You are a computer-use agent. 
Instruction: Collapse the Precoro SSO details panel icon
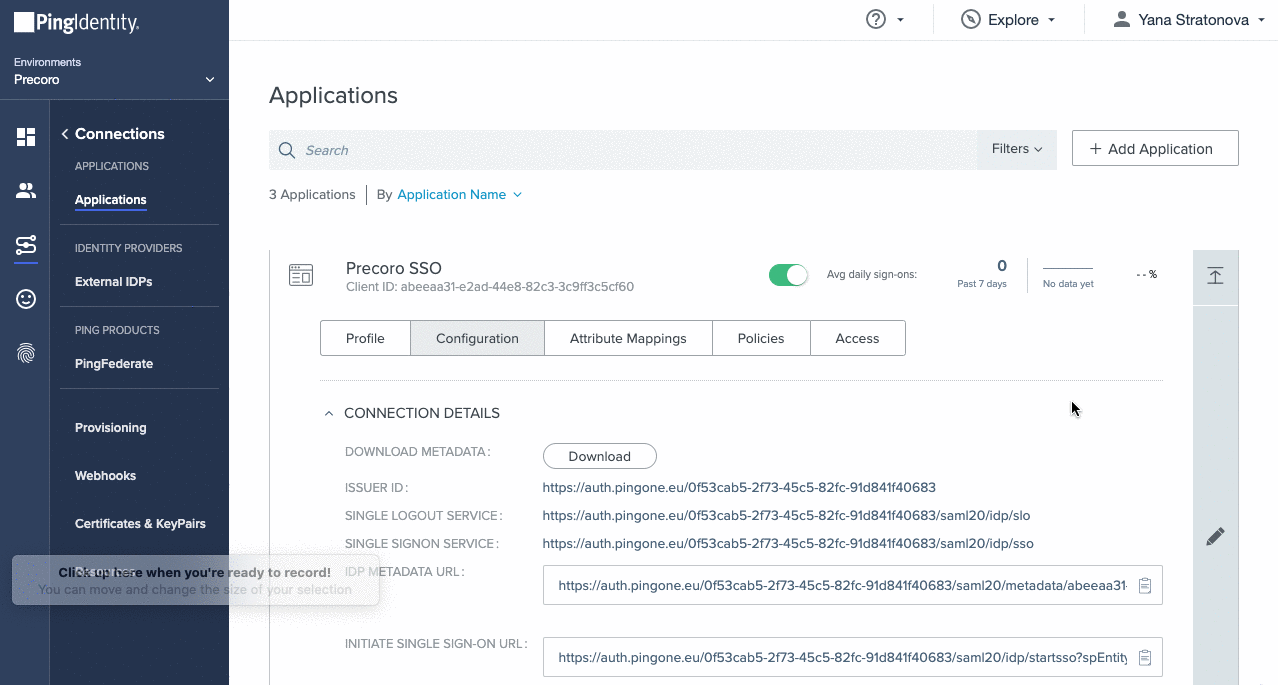[x=1215, y=277]
